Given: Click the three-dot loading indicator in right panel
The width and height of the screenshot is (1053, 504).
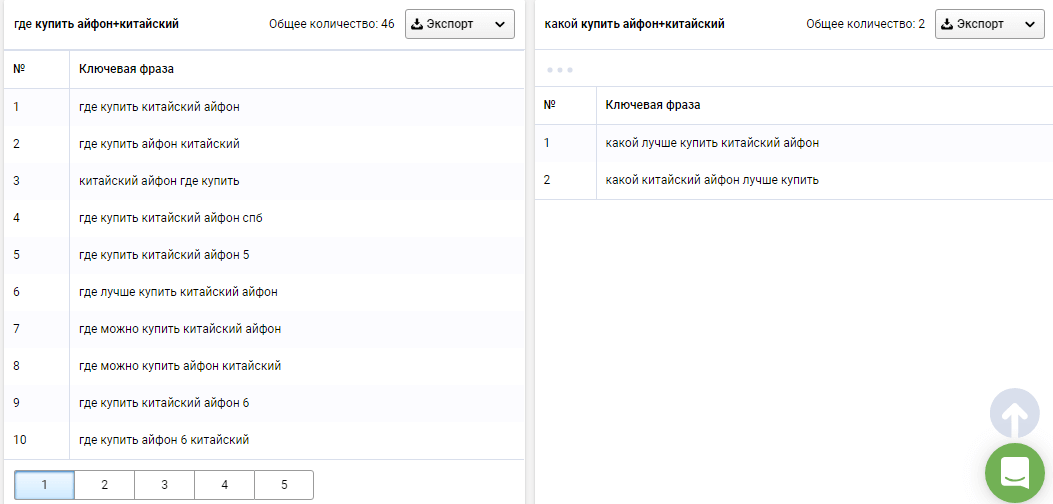Looking at the screenshot, I should [x=559, y=70].
